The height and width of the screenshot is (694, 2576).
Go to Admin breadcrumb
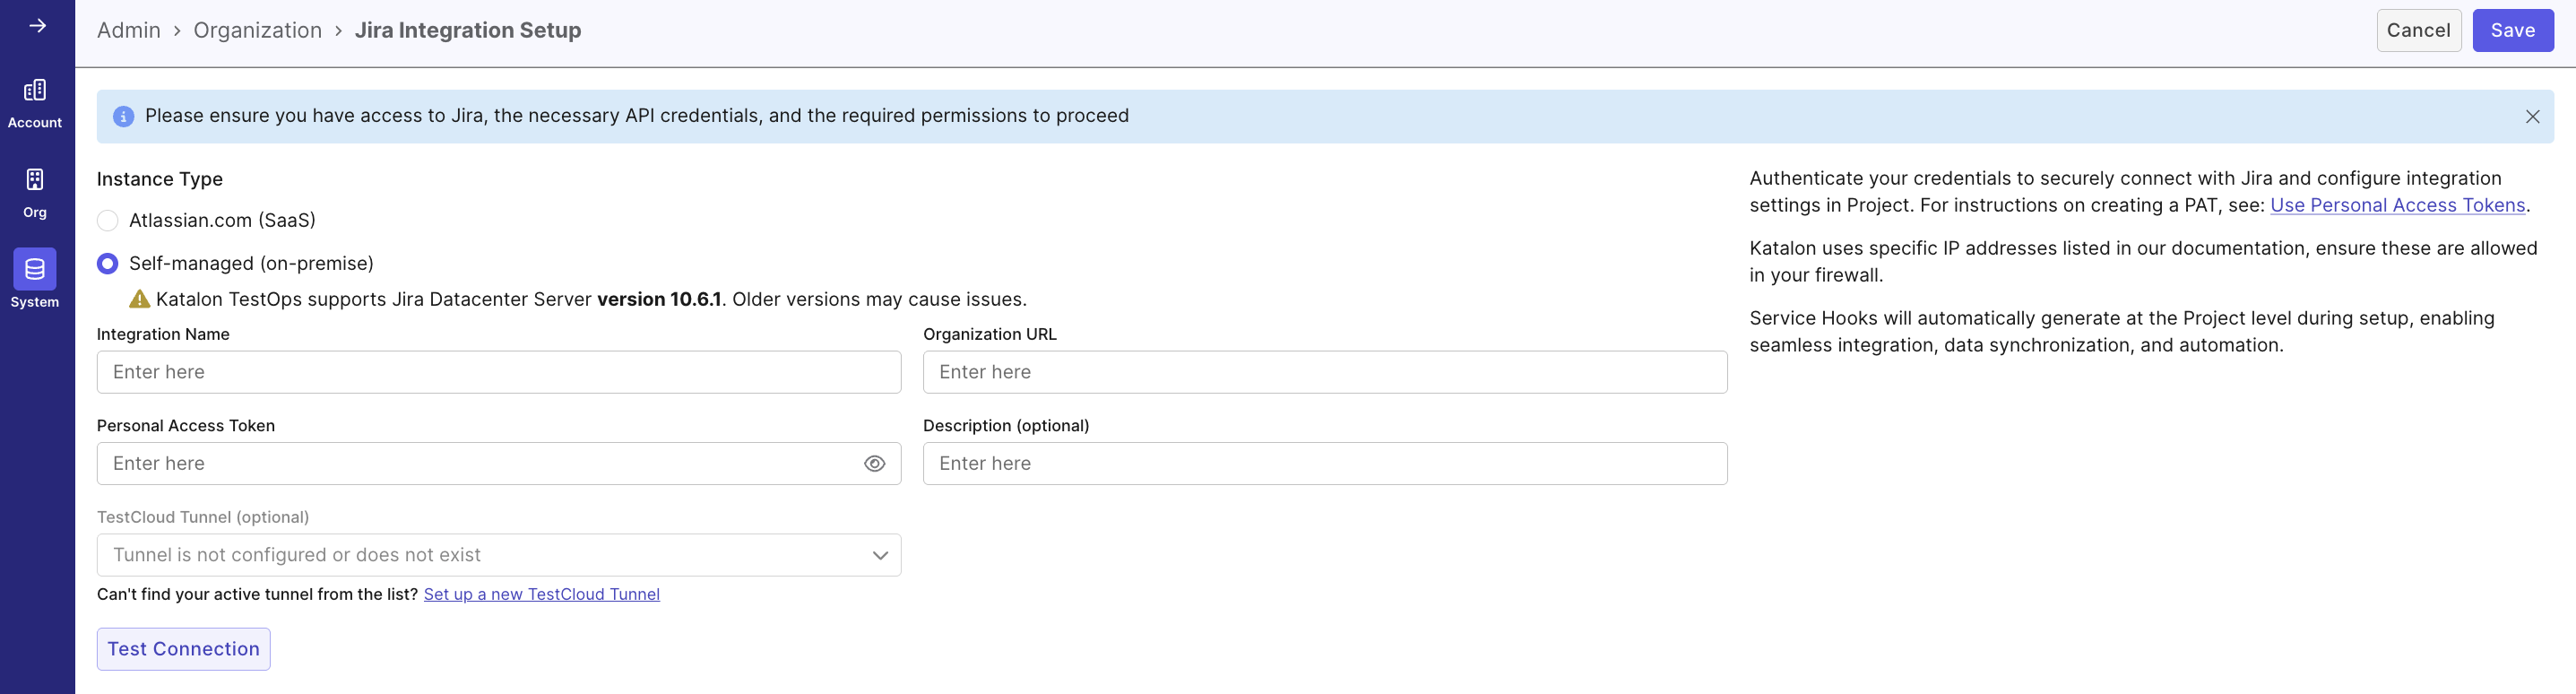click(x=129, y=30)
